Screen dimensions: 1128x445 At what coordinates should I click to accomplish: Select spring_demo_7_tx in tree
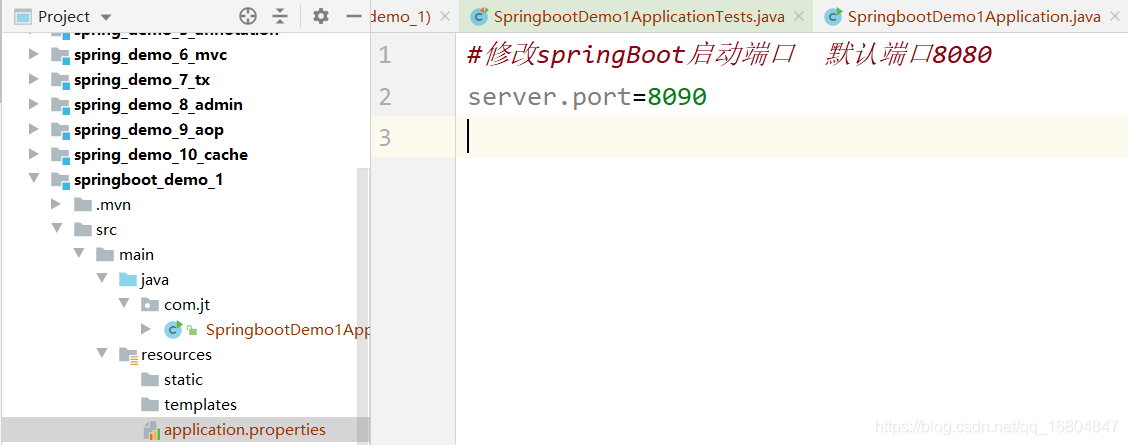[142, 80]
